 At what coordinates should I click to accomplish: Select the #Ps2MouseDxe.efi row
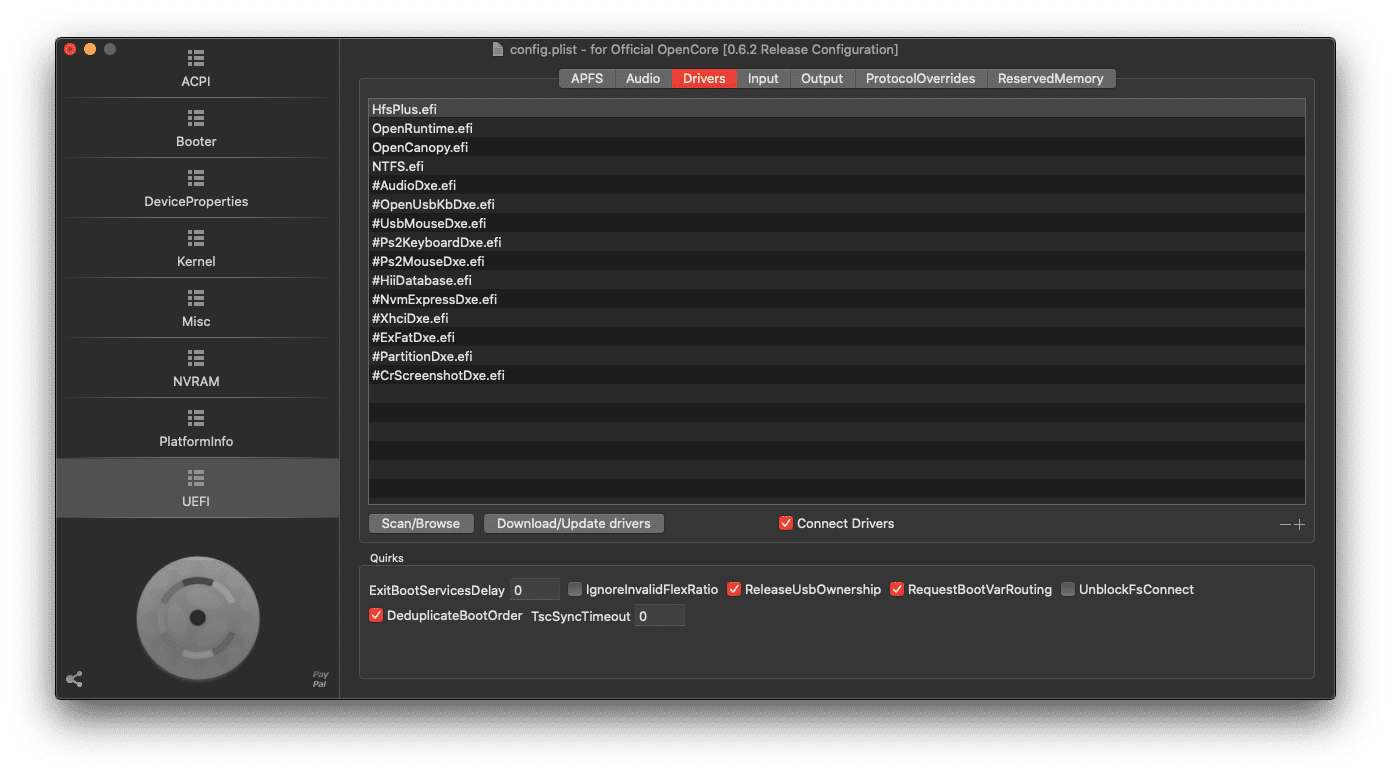(837, 261)
